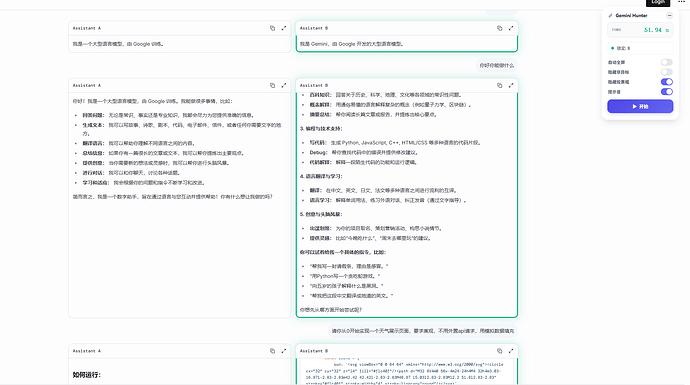
Task: Click 'Assistant A' label above '如何运行'
Action: coord(87,351)
